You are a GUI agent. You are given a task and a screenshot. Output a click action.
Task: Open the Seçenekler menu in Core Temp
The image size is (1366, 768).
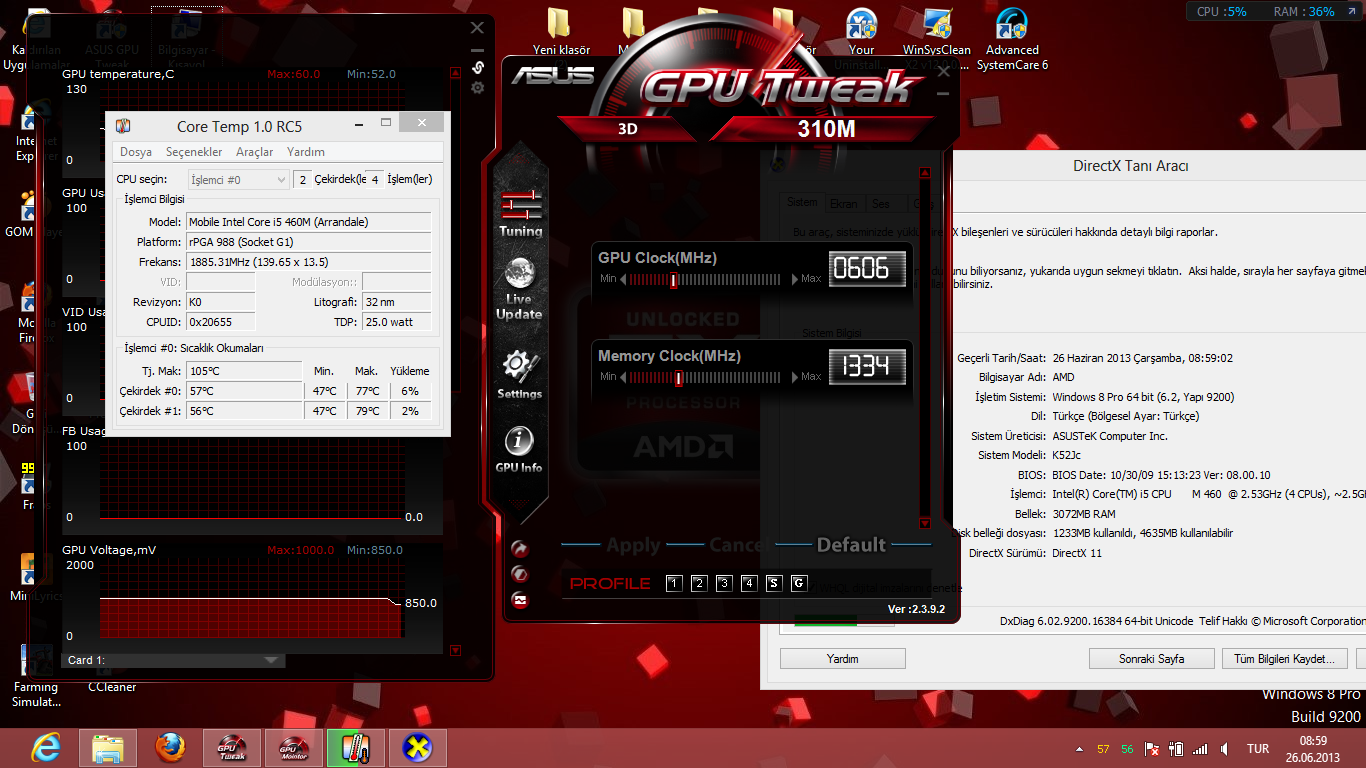click(x=194, y=152)
